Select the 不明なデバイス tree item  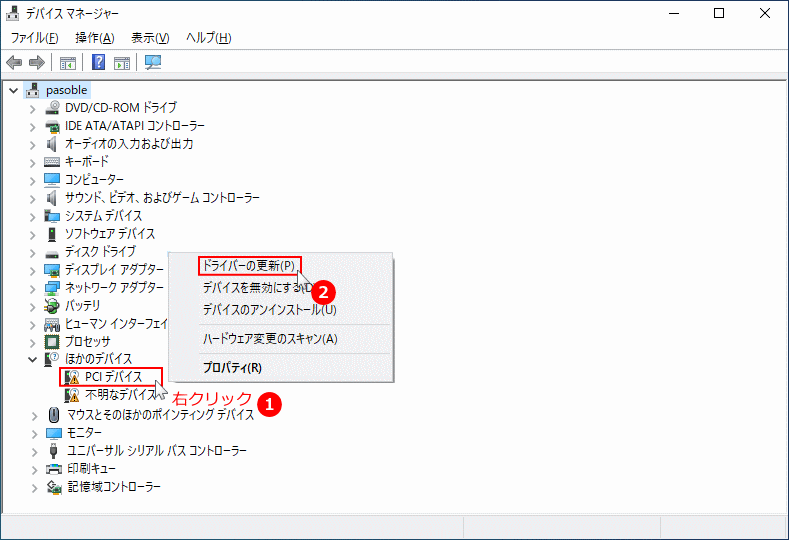pyautogui.click(x=120, y=395)
